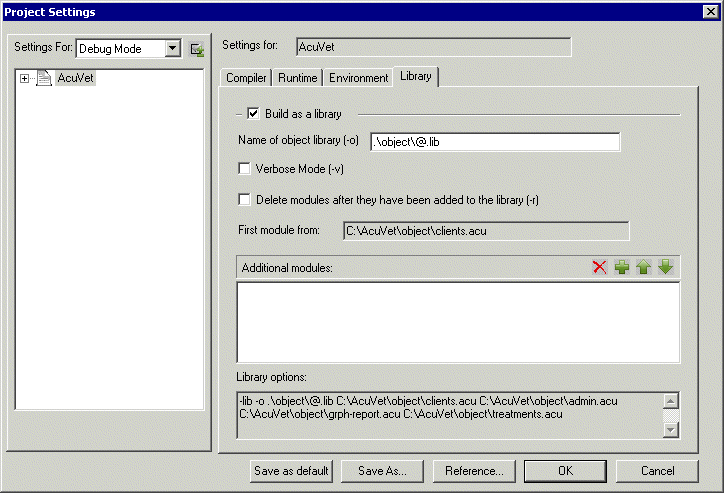Open the Environment tab
Screen dimensions: 724x493
click(x=358, y=78)
